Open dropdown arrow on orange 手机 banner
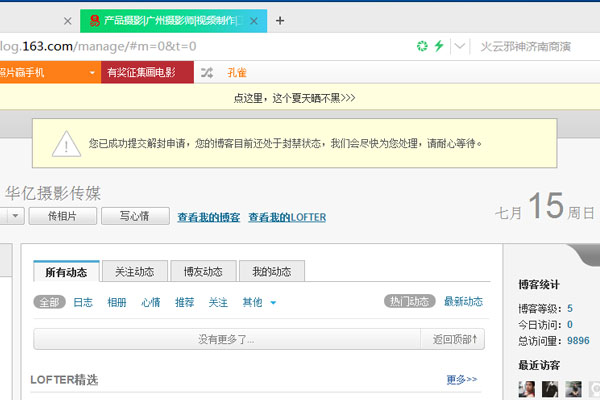Viewport: 600px width, 400px height. [92, 72]
